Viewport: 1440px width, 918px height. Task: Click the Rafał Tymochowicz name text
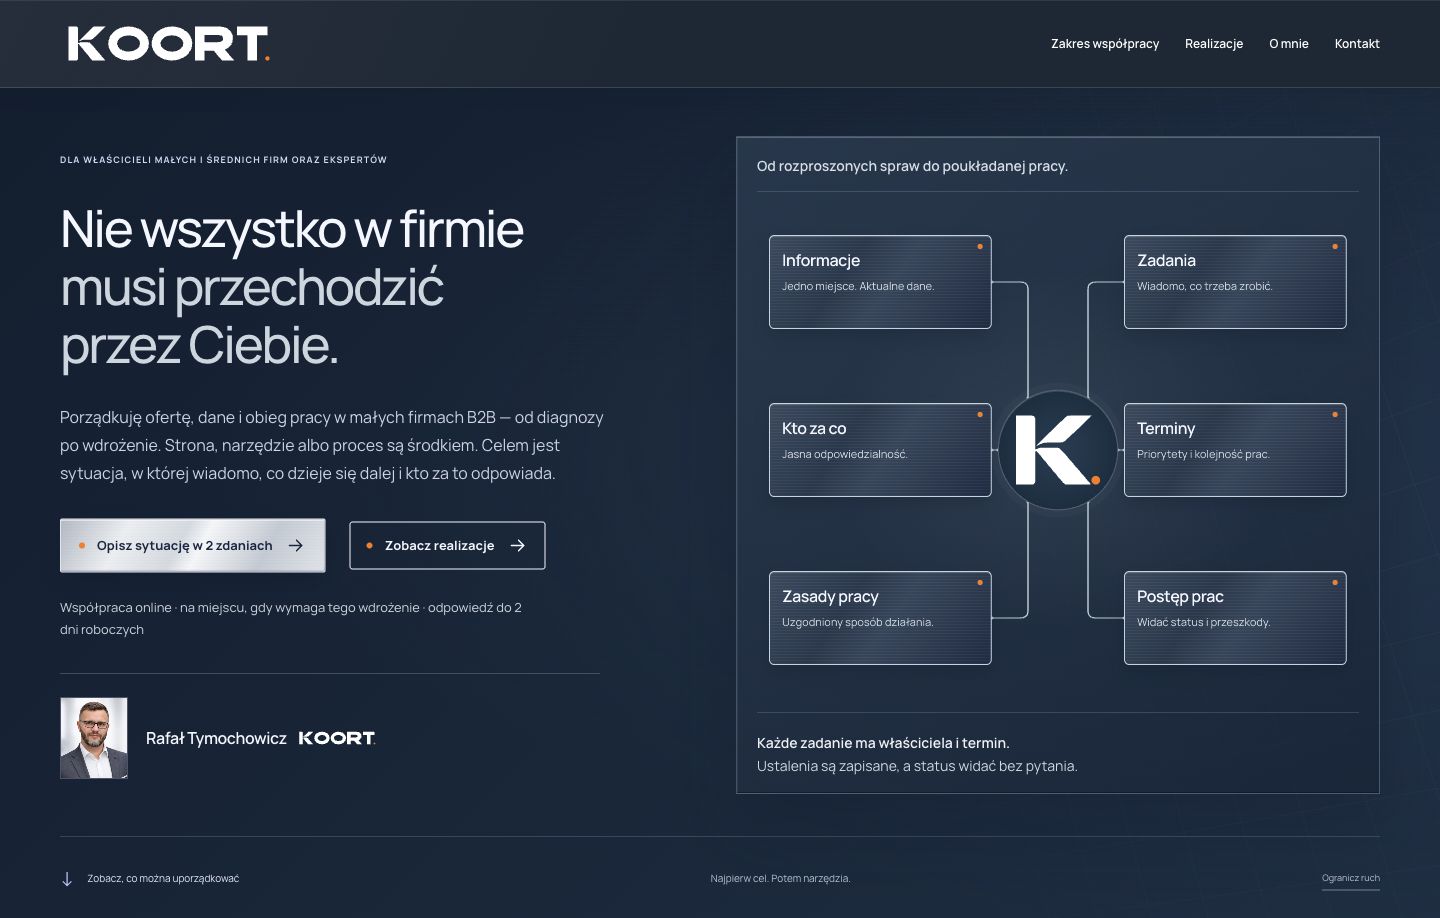point(216,738)
